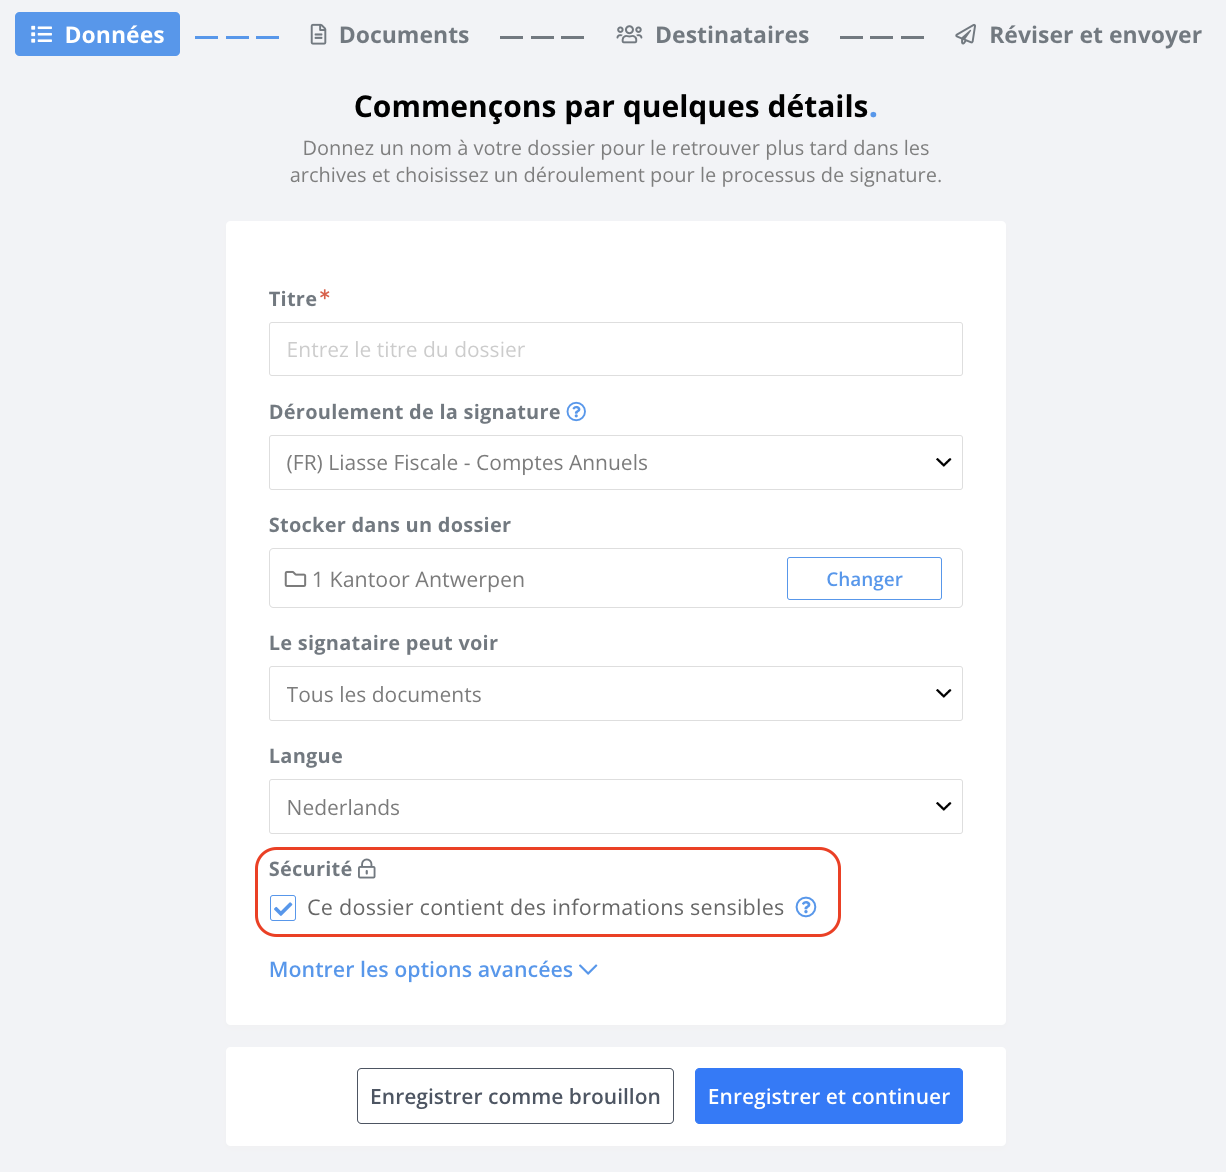
Task: Open help icon after informations sensibles label
Action: click(806, 907)
